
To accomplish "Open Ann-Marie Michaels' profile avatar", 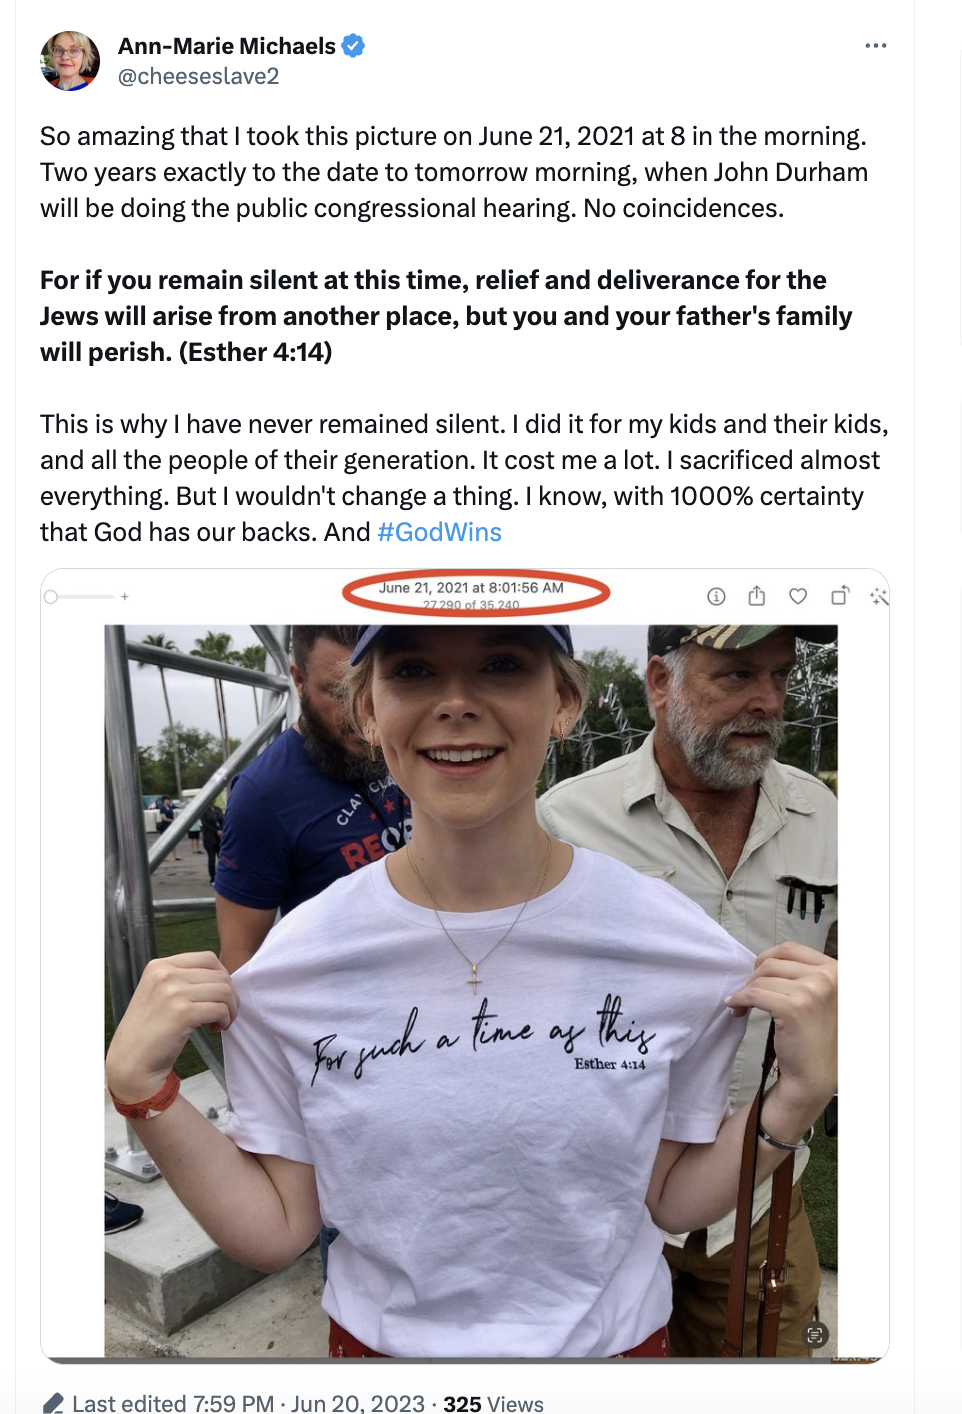I will pyautogui.click(x=70, y=61).
